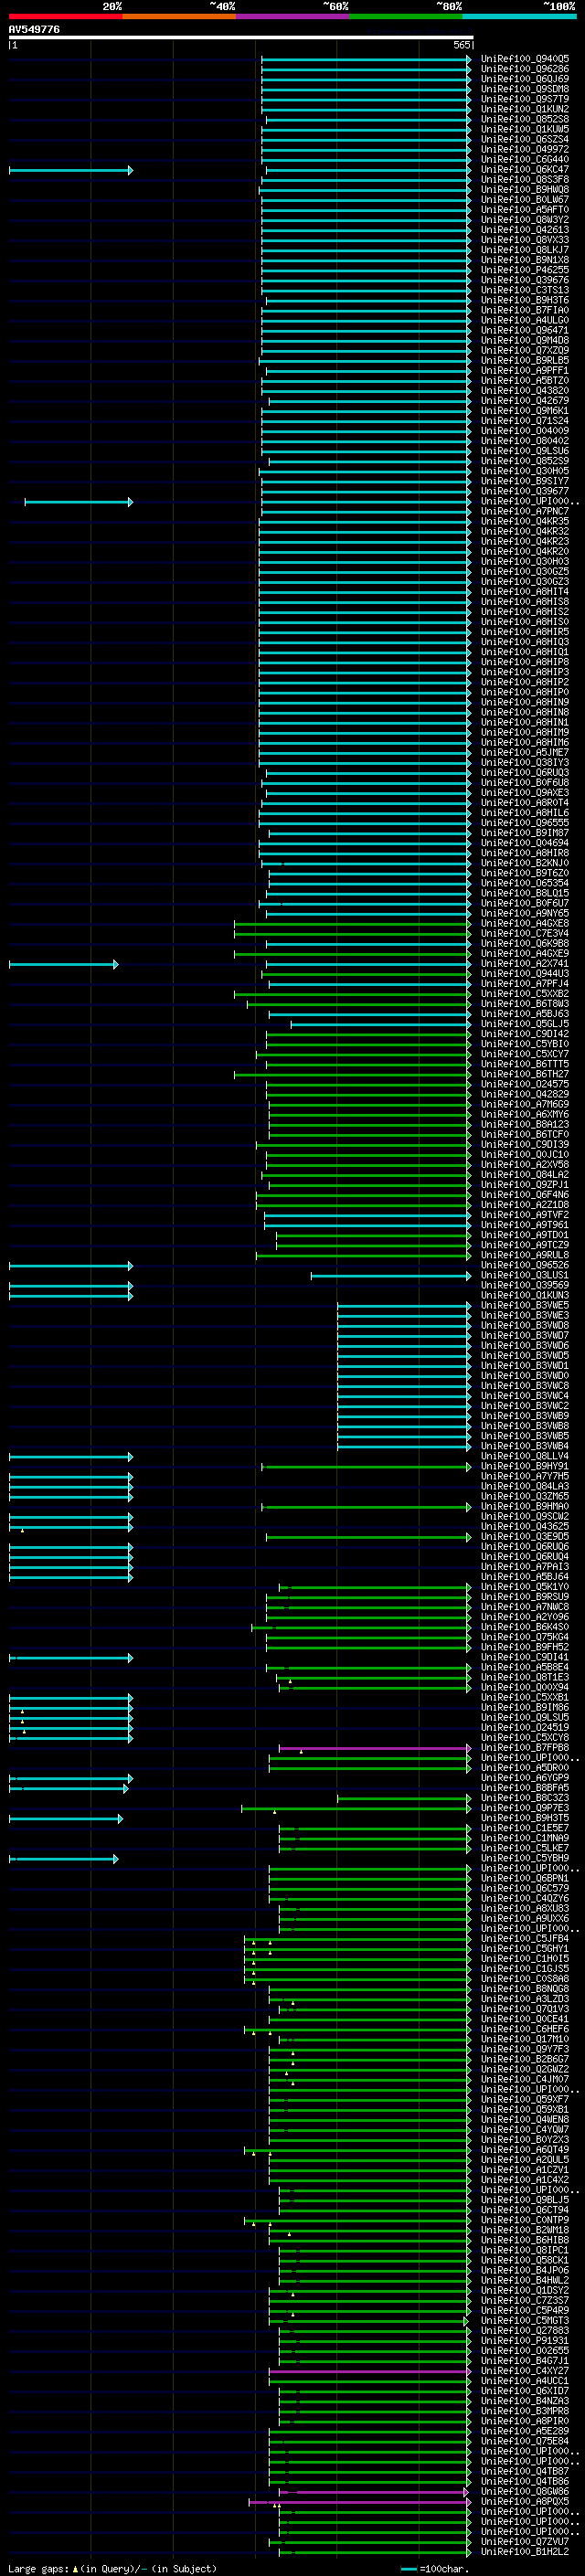
Task: Select hit UniRef100_Q6K9B8
Action: click(525, 943)
